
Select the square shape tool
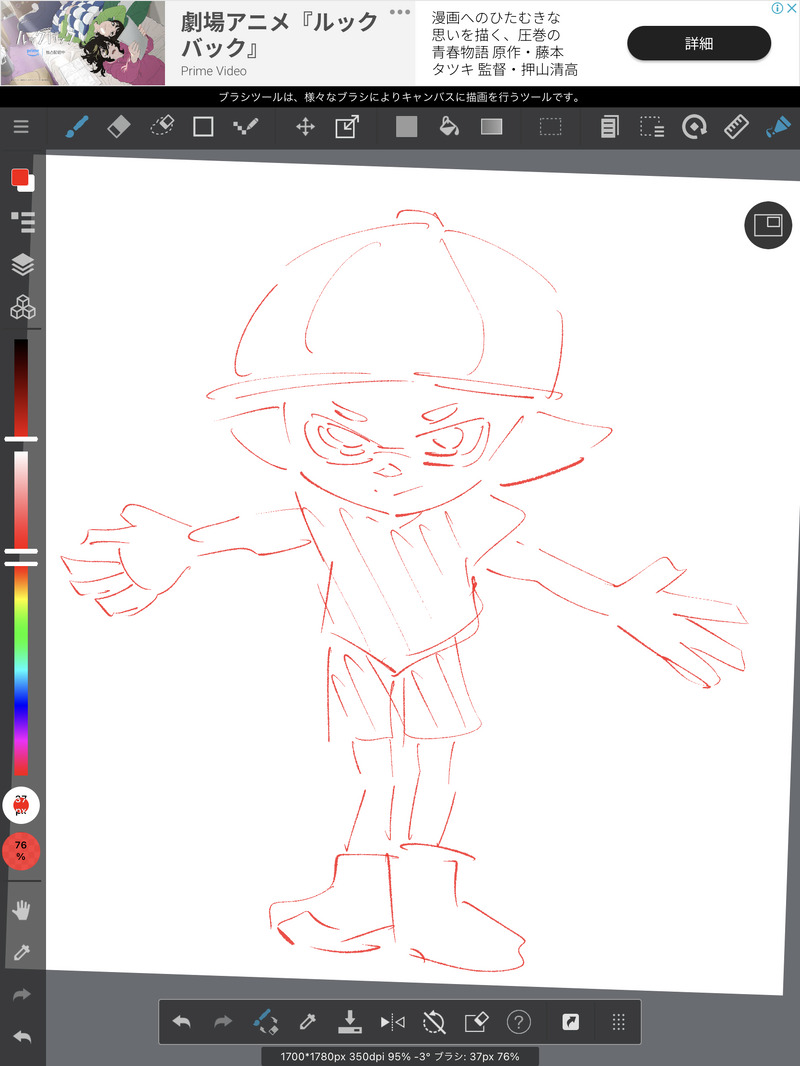(x=203, y=126)
